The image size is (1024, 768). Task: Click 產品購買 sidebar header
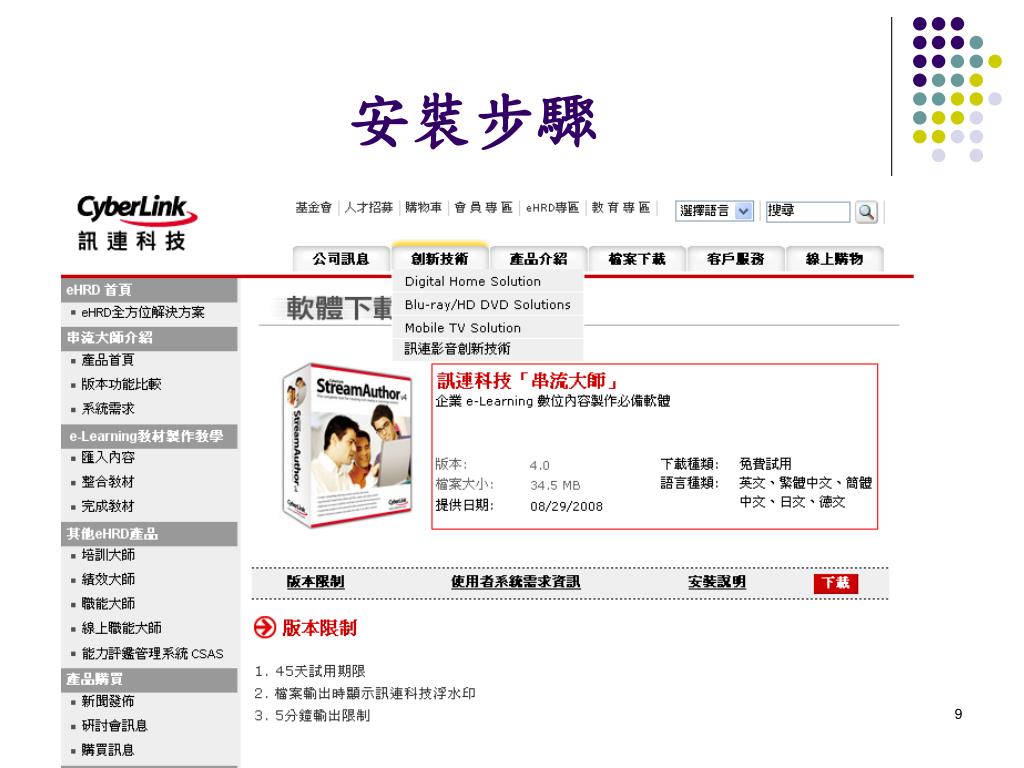(x=150, y=679)
